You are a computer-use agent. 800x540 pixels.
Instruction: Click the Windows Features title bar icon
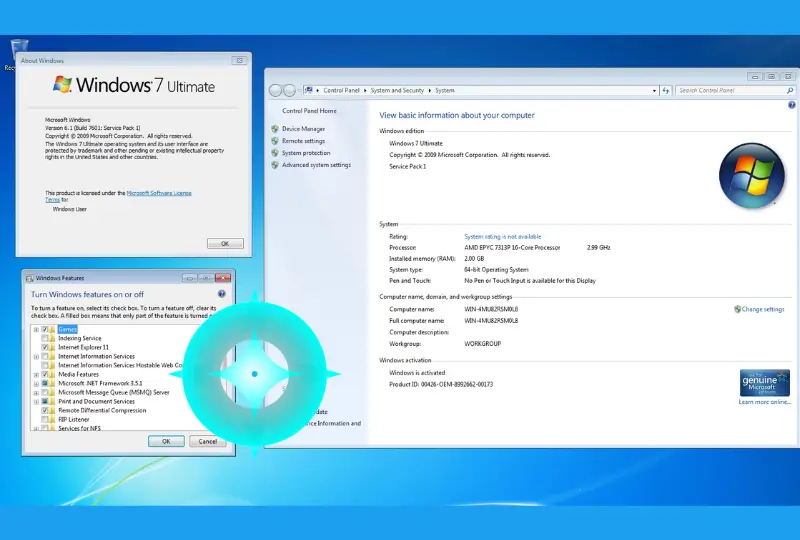(x=30, y=278)
